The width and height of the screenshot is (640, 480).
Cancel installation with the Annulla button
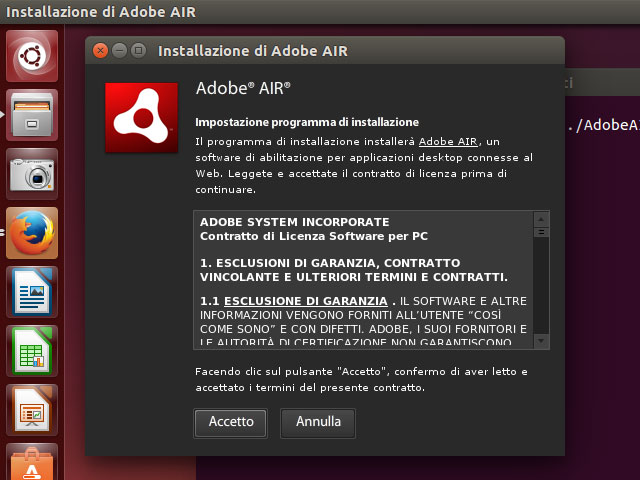[318, 422]
